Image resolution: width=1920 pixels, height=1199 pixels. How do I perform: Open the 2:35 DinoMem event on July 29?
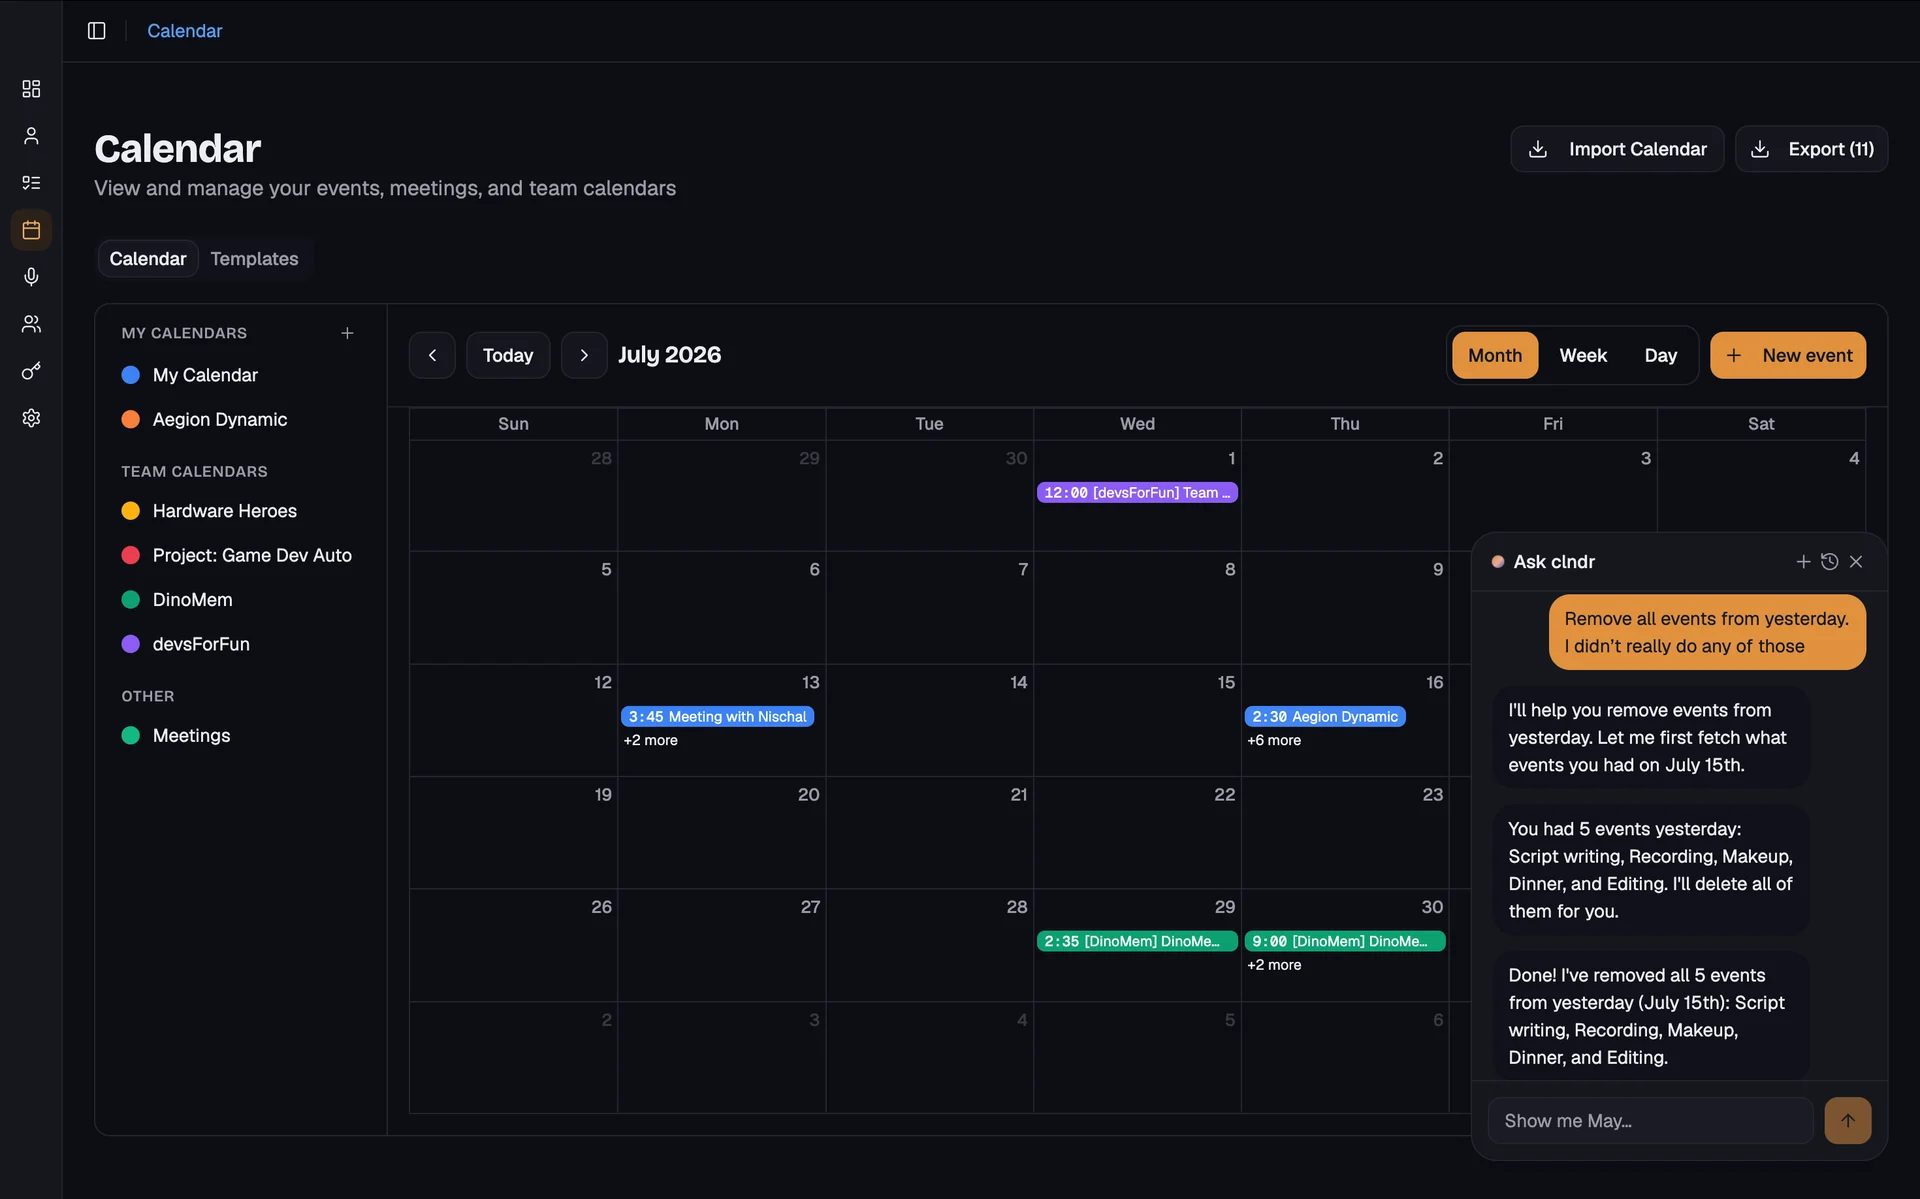(x=1137, y=942)
